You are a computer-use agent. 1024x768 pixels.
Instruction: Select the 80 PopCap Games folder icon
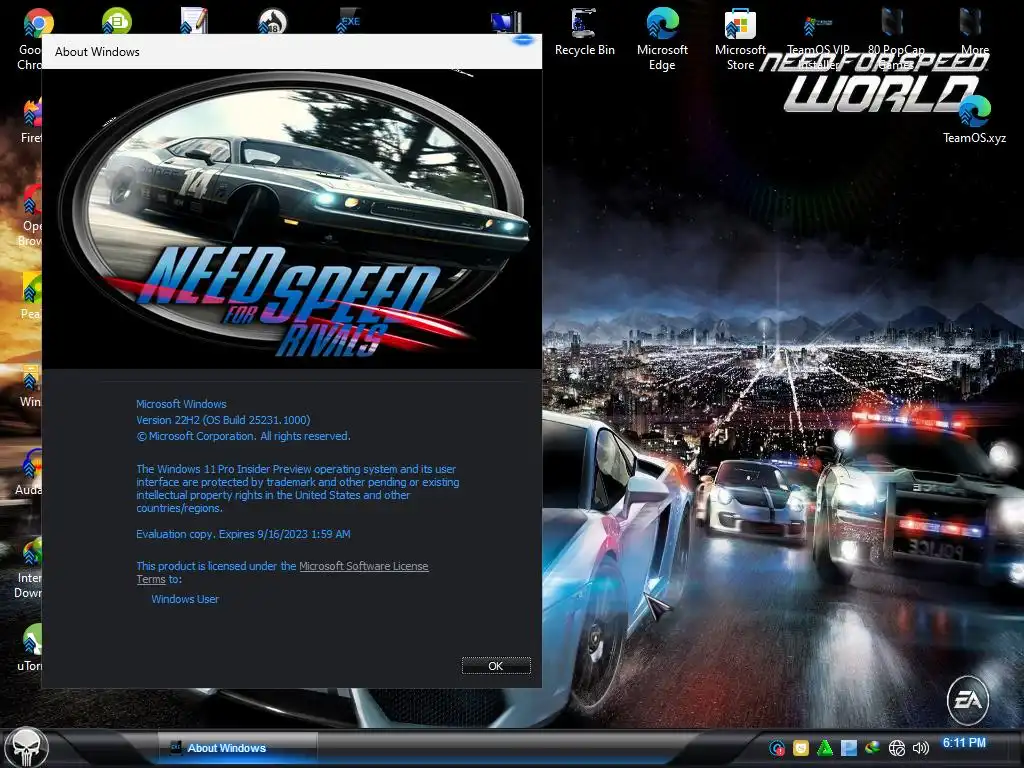pos(895,39)
